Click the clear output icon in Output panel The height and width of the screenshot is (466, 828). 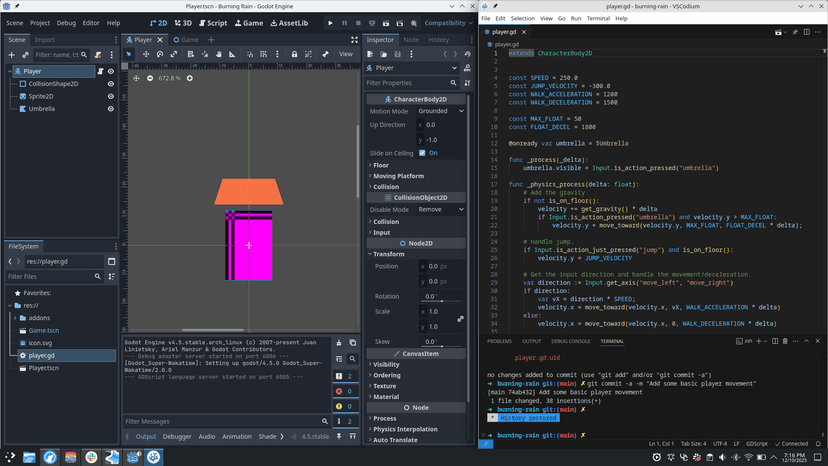339,343
